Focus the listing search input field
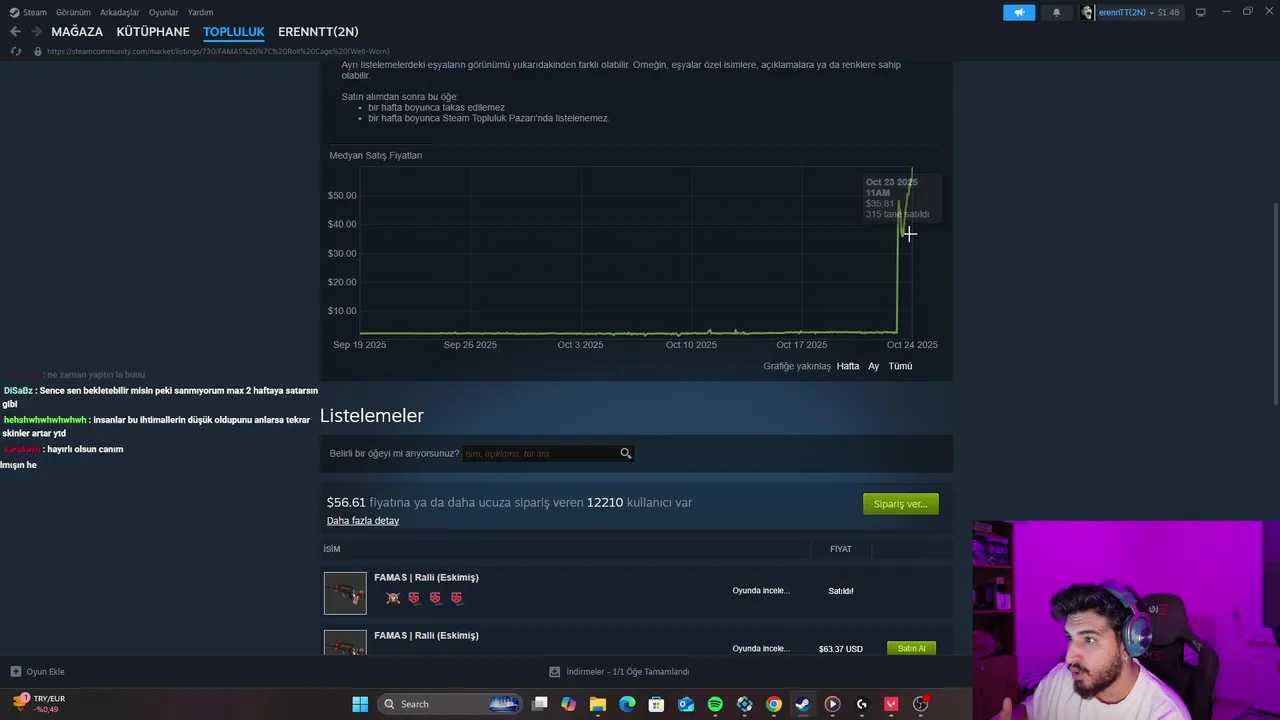This screenshot has height=720, width=1280. [x=540, y=453]
